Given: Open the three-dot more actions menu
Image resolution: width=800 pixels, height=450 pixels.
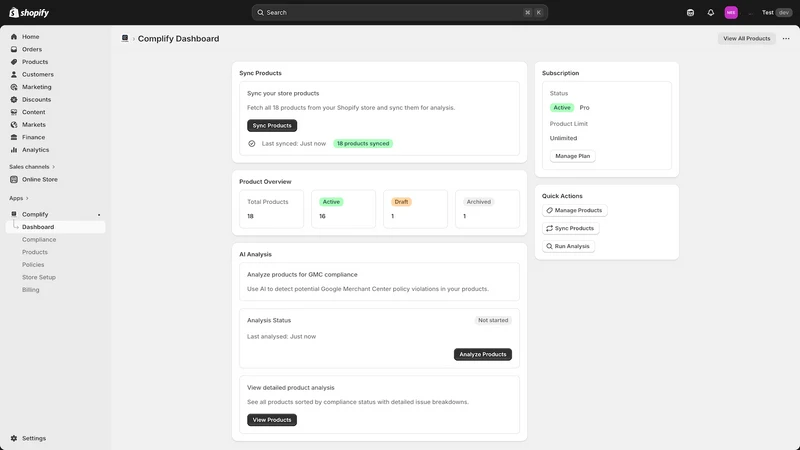Looking at the screenshot, I should (x=786, y=38).
